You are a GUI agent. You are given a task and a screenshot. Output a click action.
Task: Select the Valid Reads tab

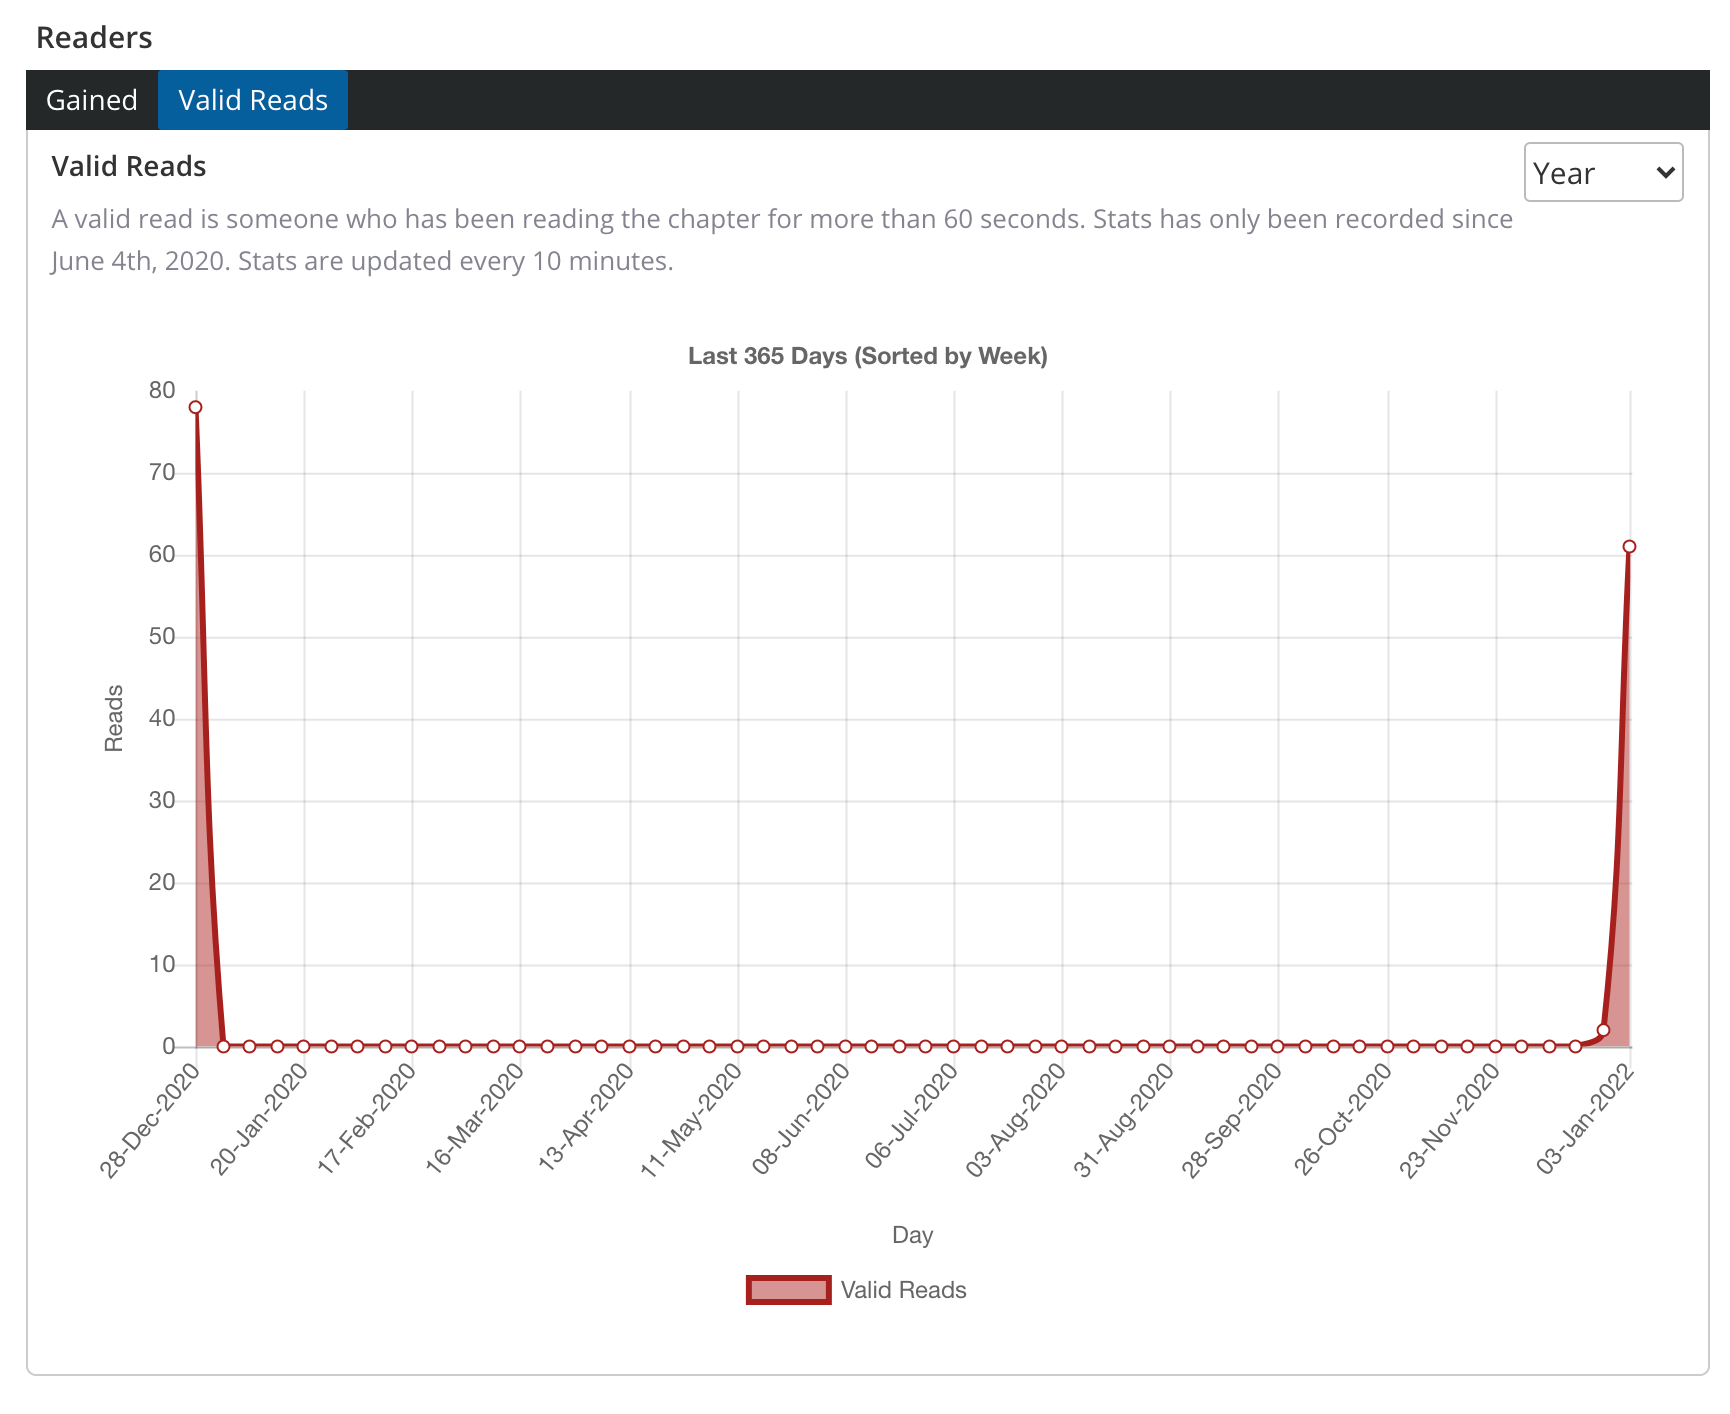point(253,100)
